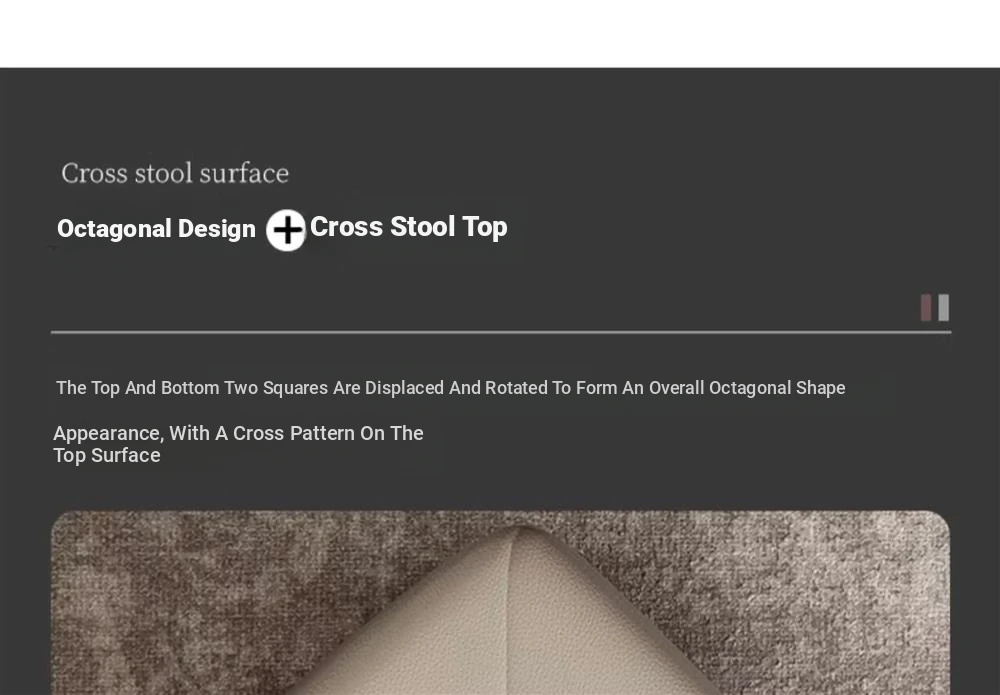
Task: Click the white circular plus icon
Action: (x=286, y=230)
